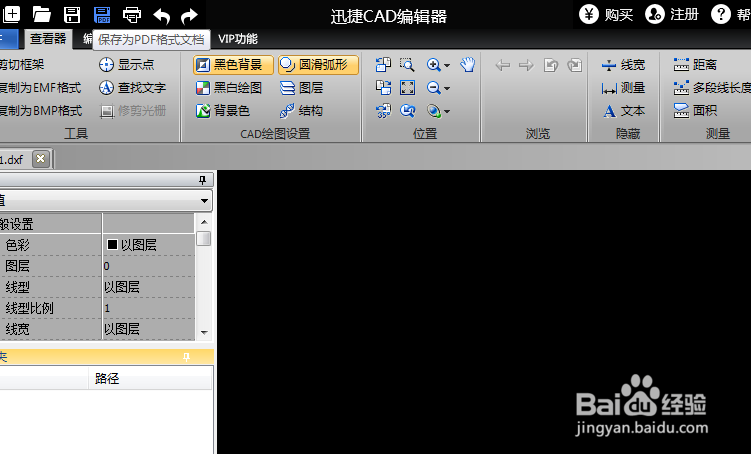Expand the zoom-in dropdown arrow

447,65
